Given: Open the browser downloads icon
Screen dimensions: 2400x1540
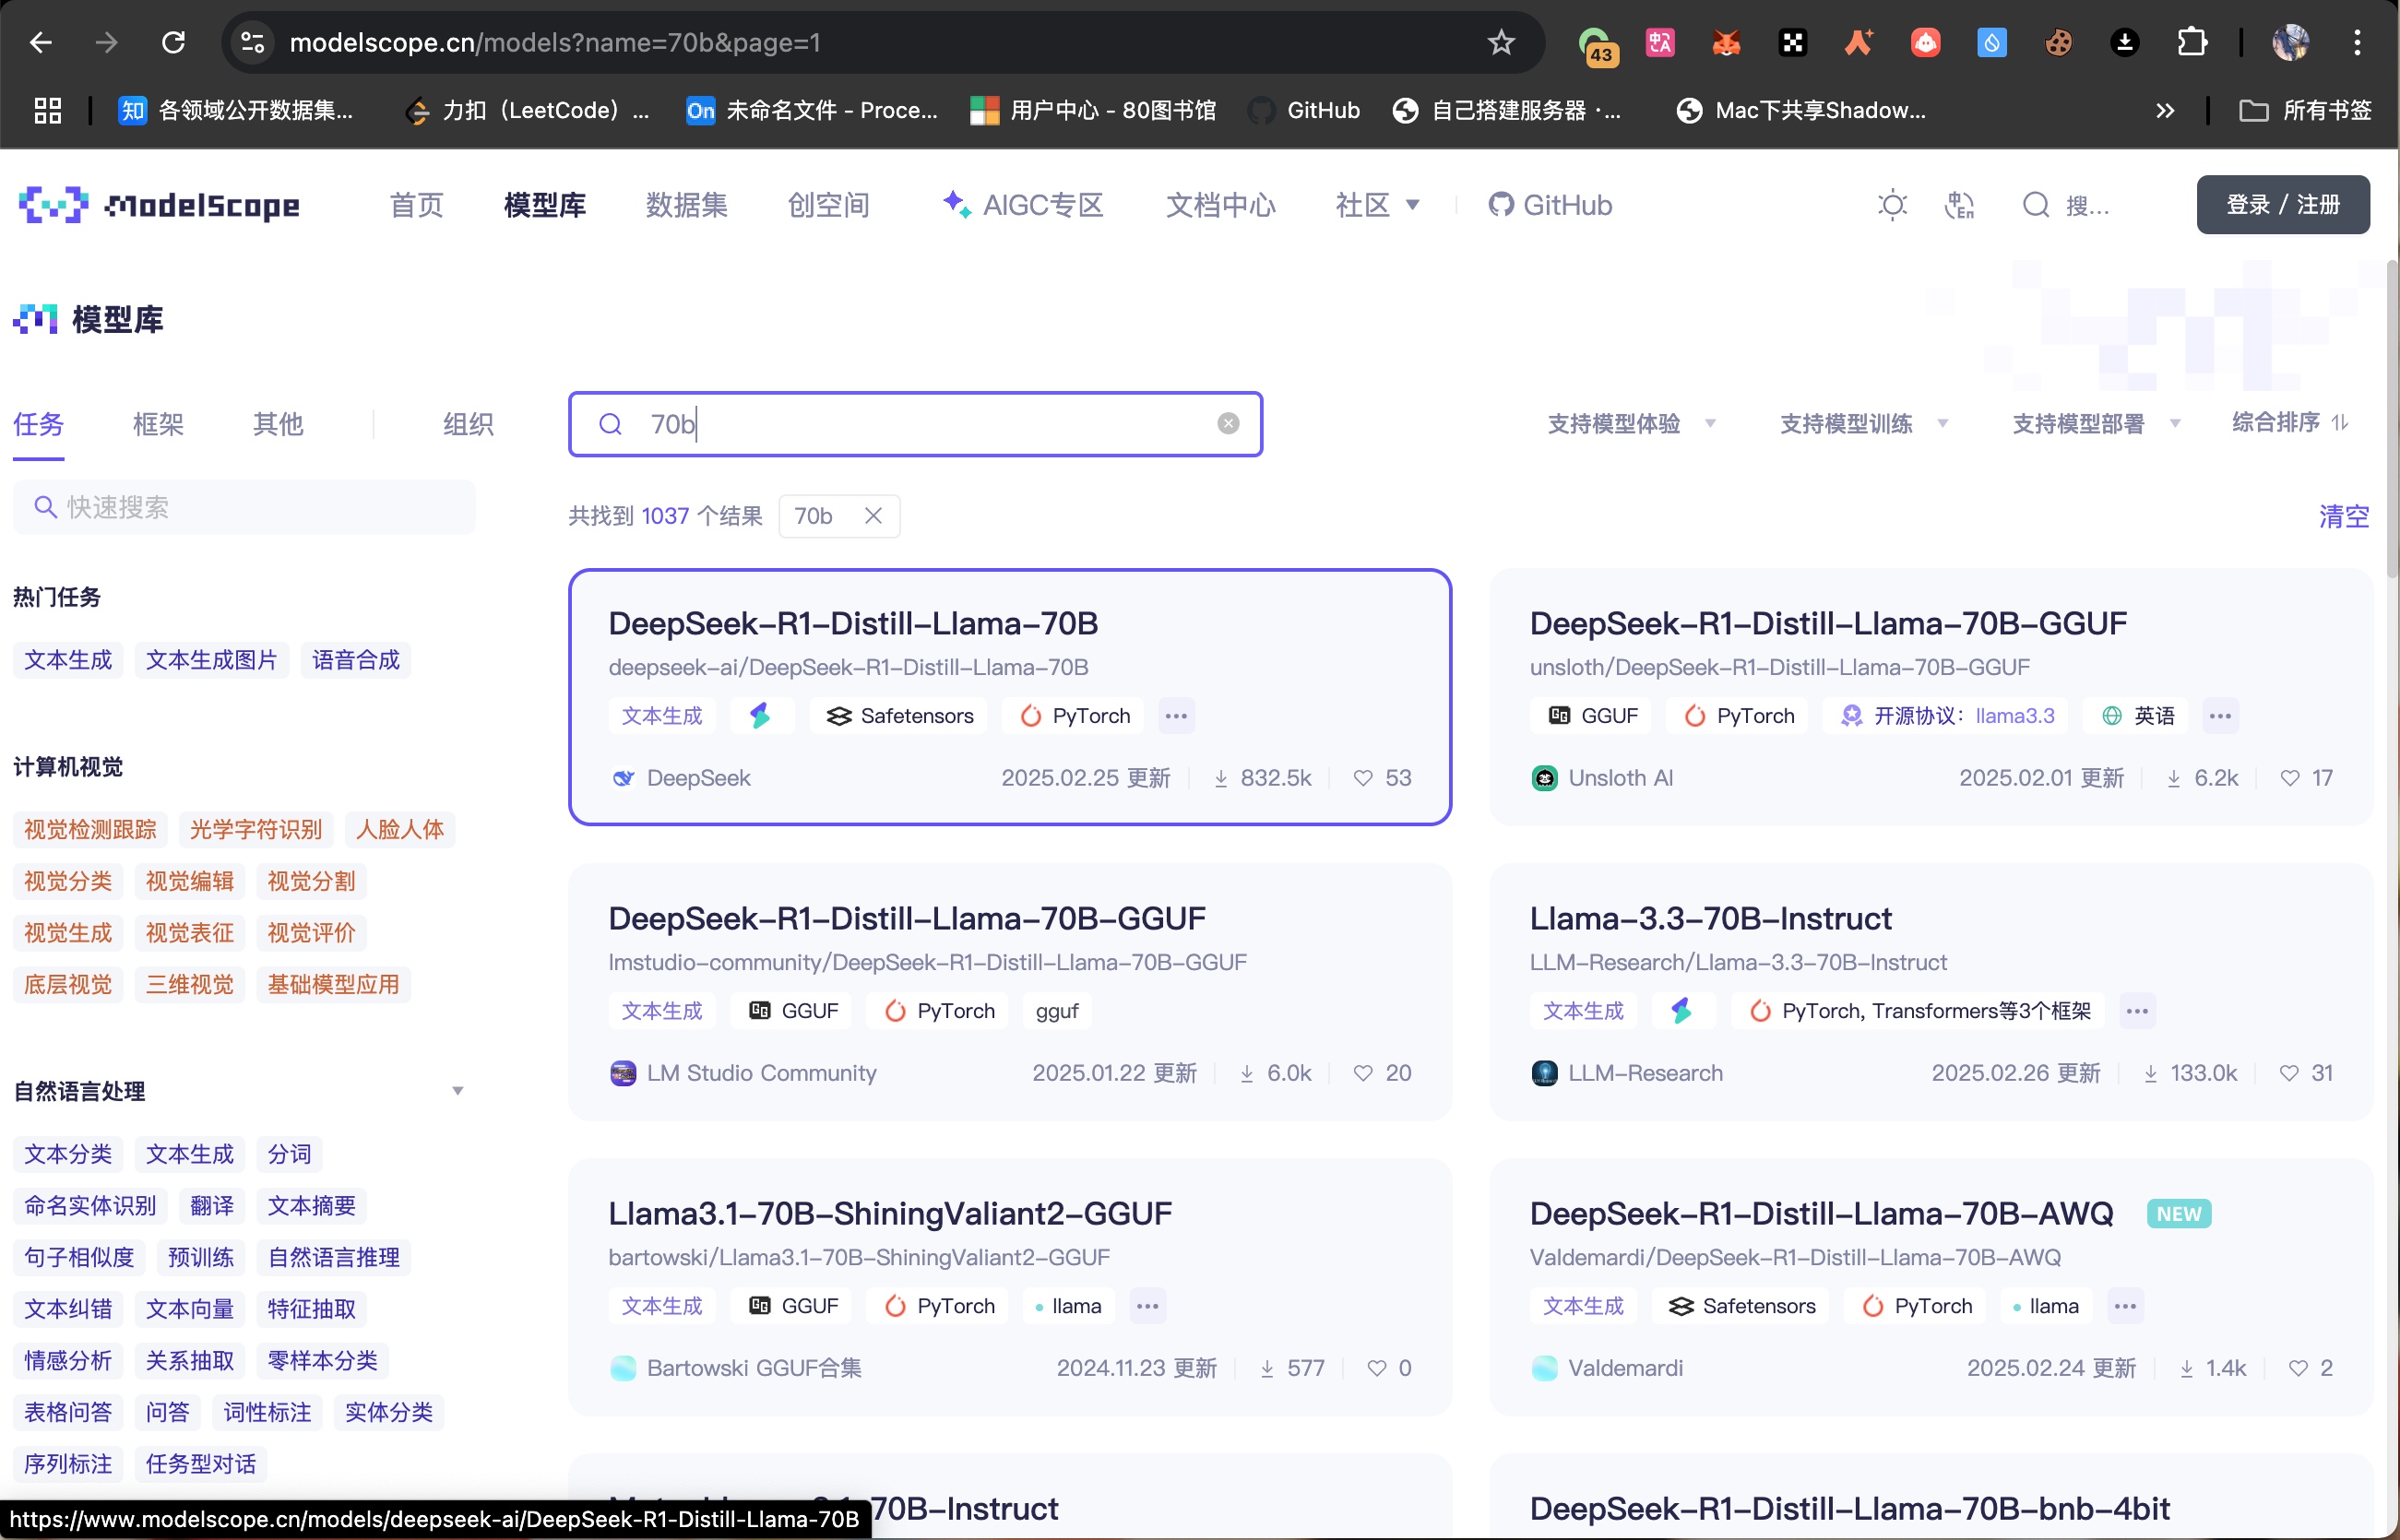Looking at the screenshot, I should (x=2125, y=43).
